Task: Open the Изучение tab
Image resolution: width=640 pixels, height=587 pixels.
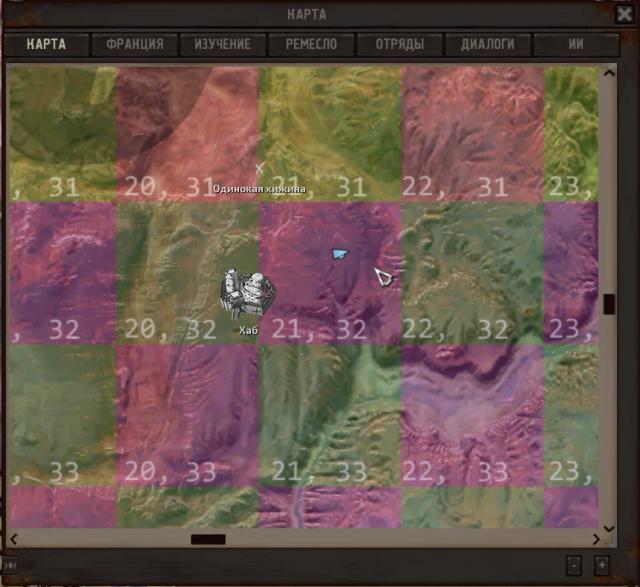Action: pos(222,45)
